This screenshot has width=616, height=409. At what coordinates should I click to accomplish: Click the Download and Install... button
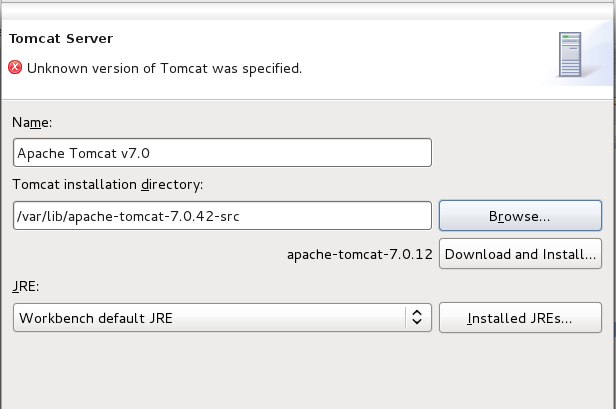pos(520,254)
